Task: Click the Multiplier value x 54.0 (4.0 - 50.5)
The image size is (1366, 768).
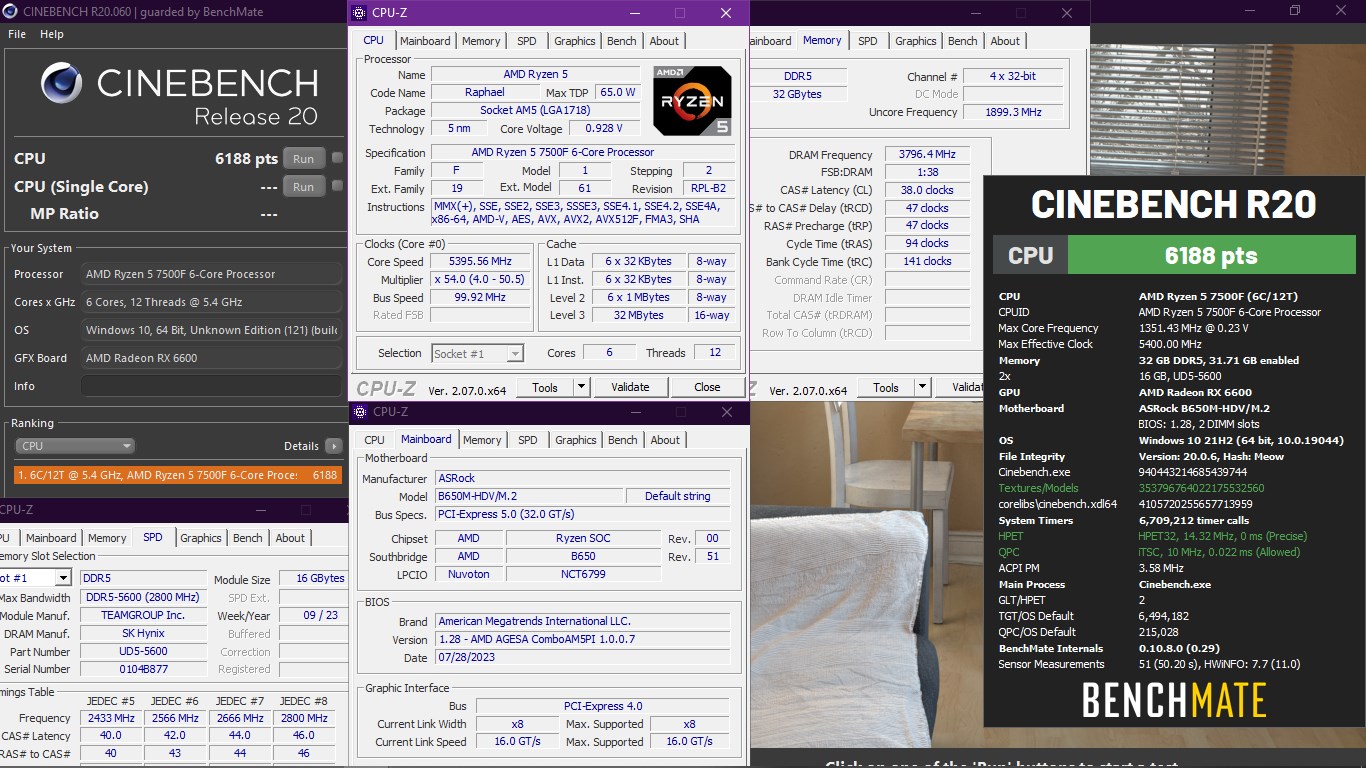Action: (481, 279)
